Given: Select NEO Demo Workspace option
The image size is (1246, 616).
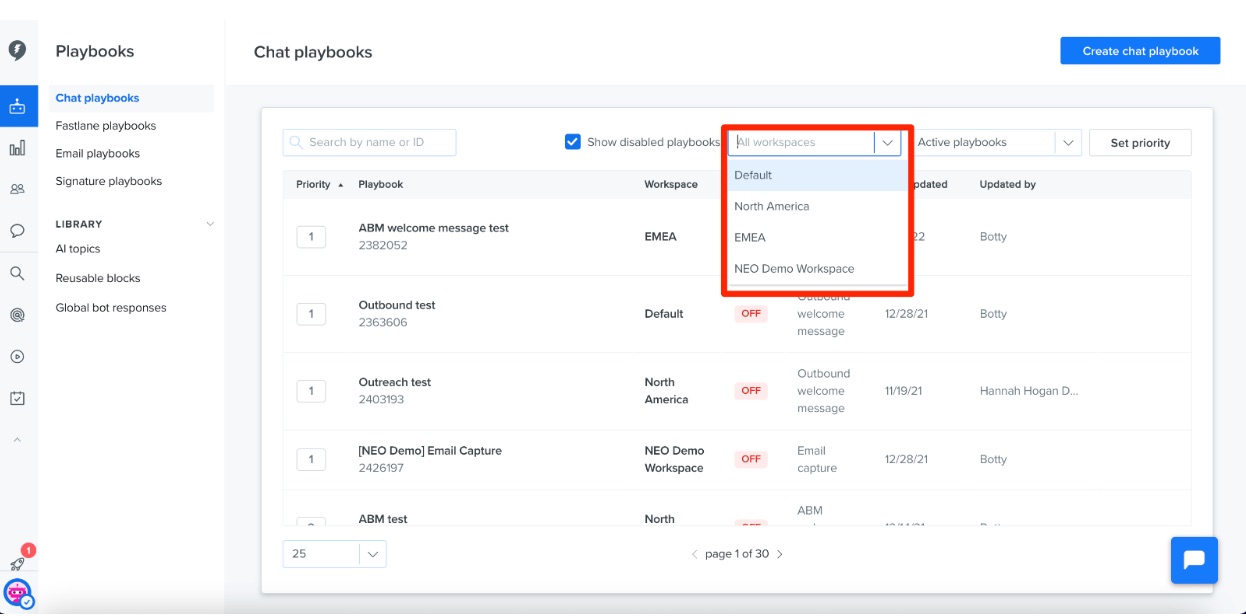Looking at the screenshot, I should (817, 268).
